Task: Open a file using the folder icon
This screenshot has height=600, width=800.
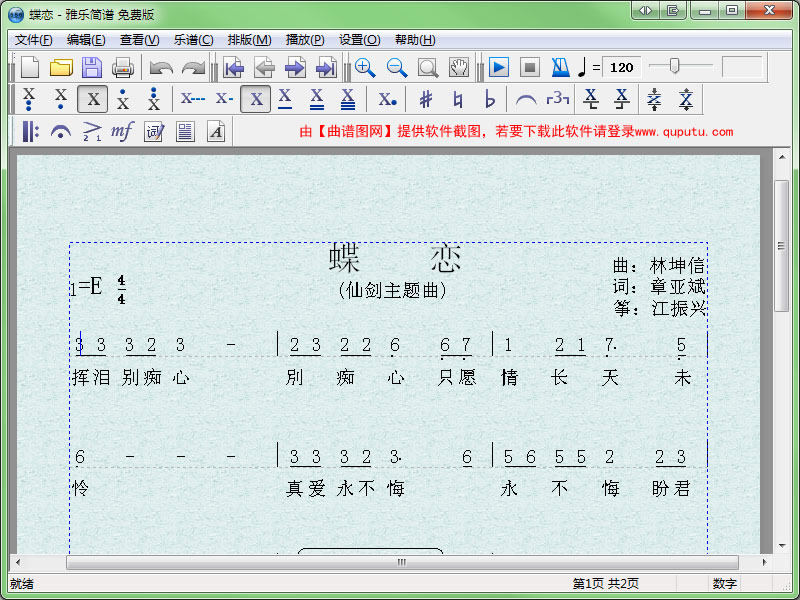Action: (x=61, y=67)
